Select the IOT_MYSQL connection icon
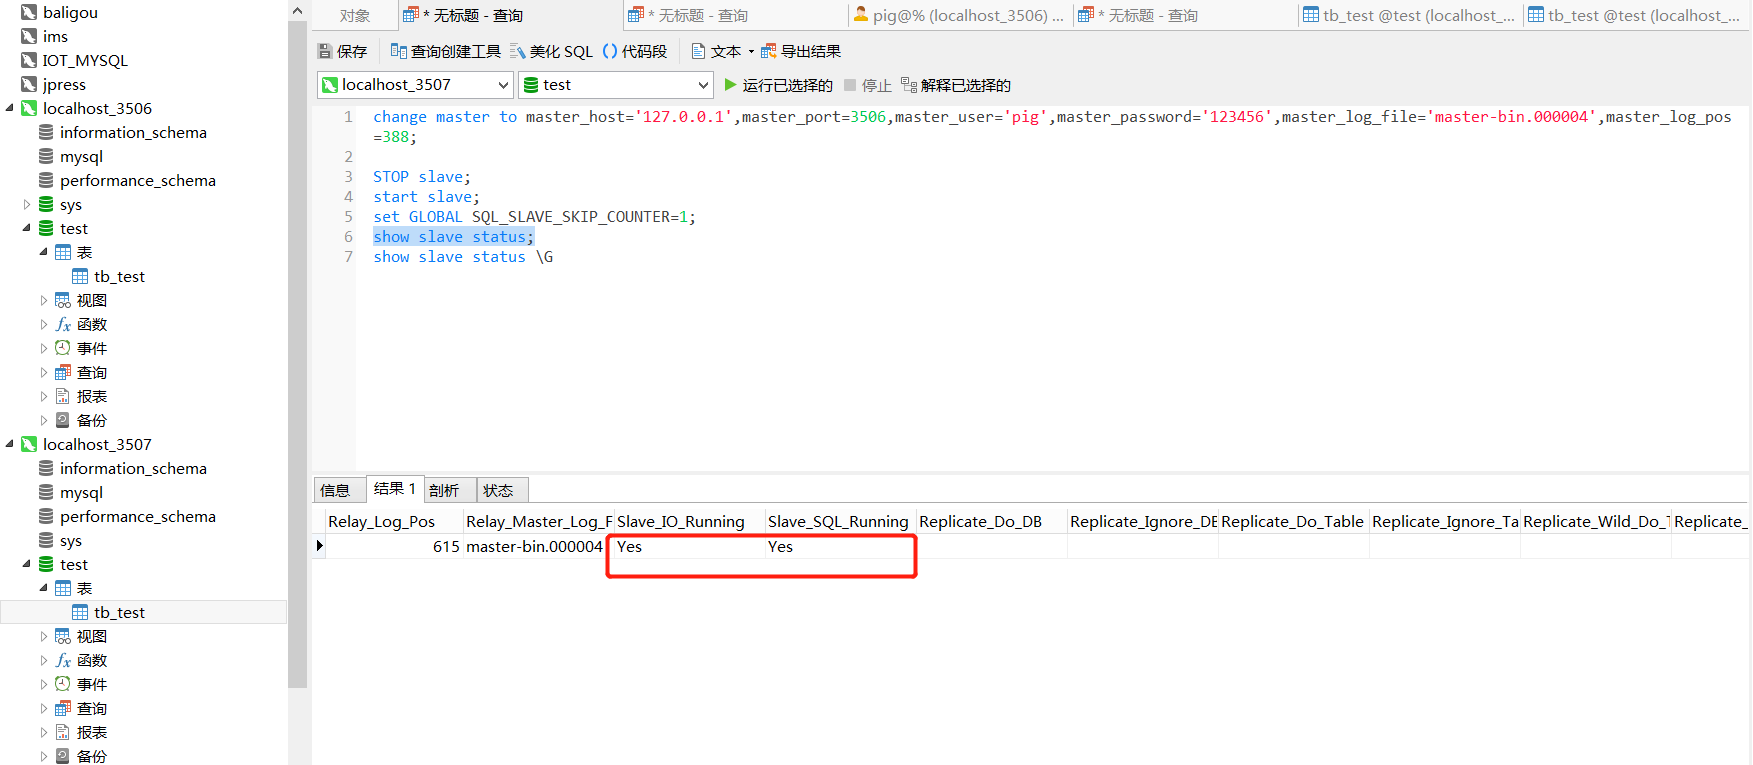 pos(29,60)
